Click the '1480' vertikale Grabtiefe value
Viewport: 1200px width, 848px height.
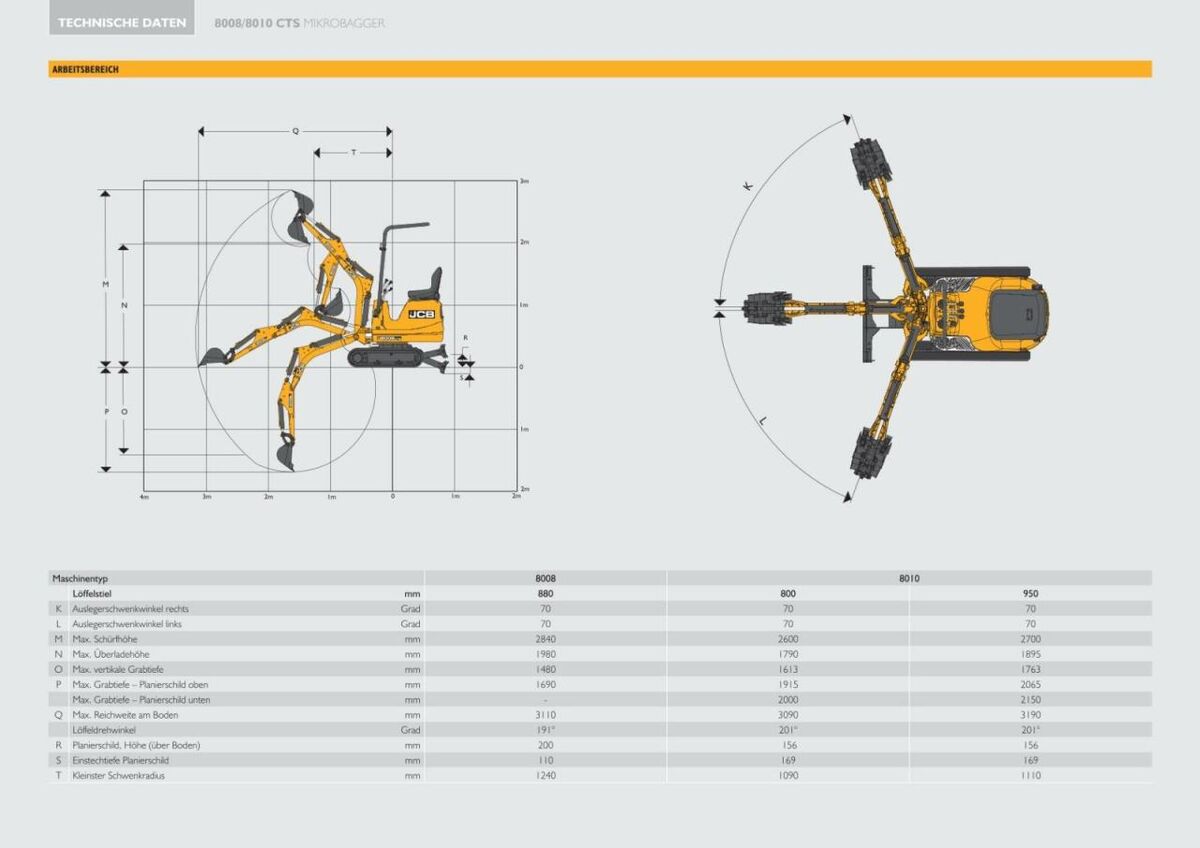545,669
